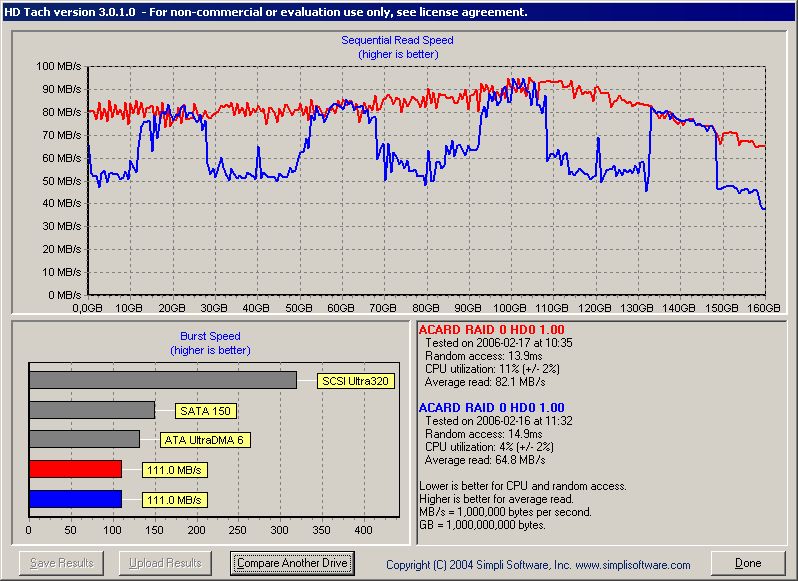
Task: Click the 111.0 MB/s label beside red bar
Action: tap(177, 470)
